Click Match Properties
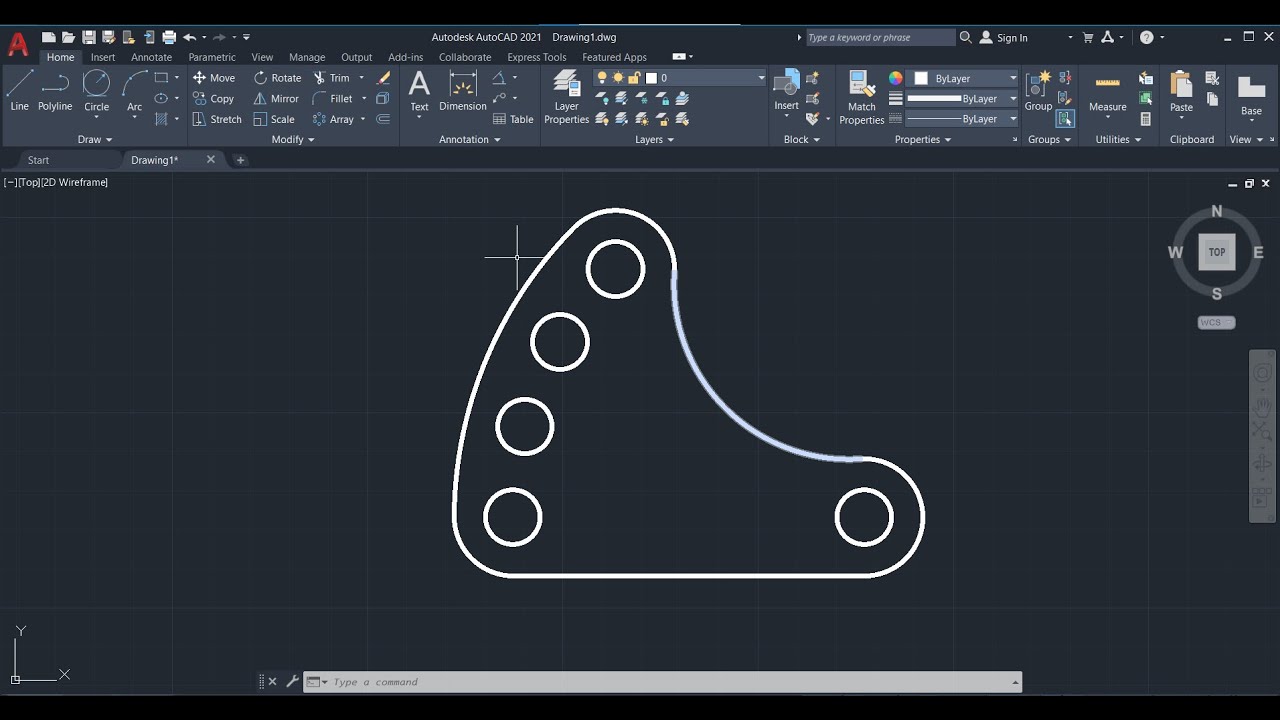The height and width of the screenshot is (720, 1280). pyautogui.click(x=862, y=97)
